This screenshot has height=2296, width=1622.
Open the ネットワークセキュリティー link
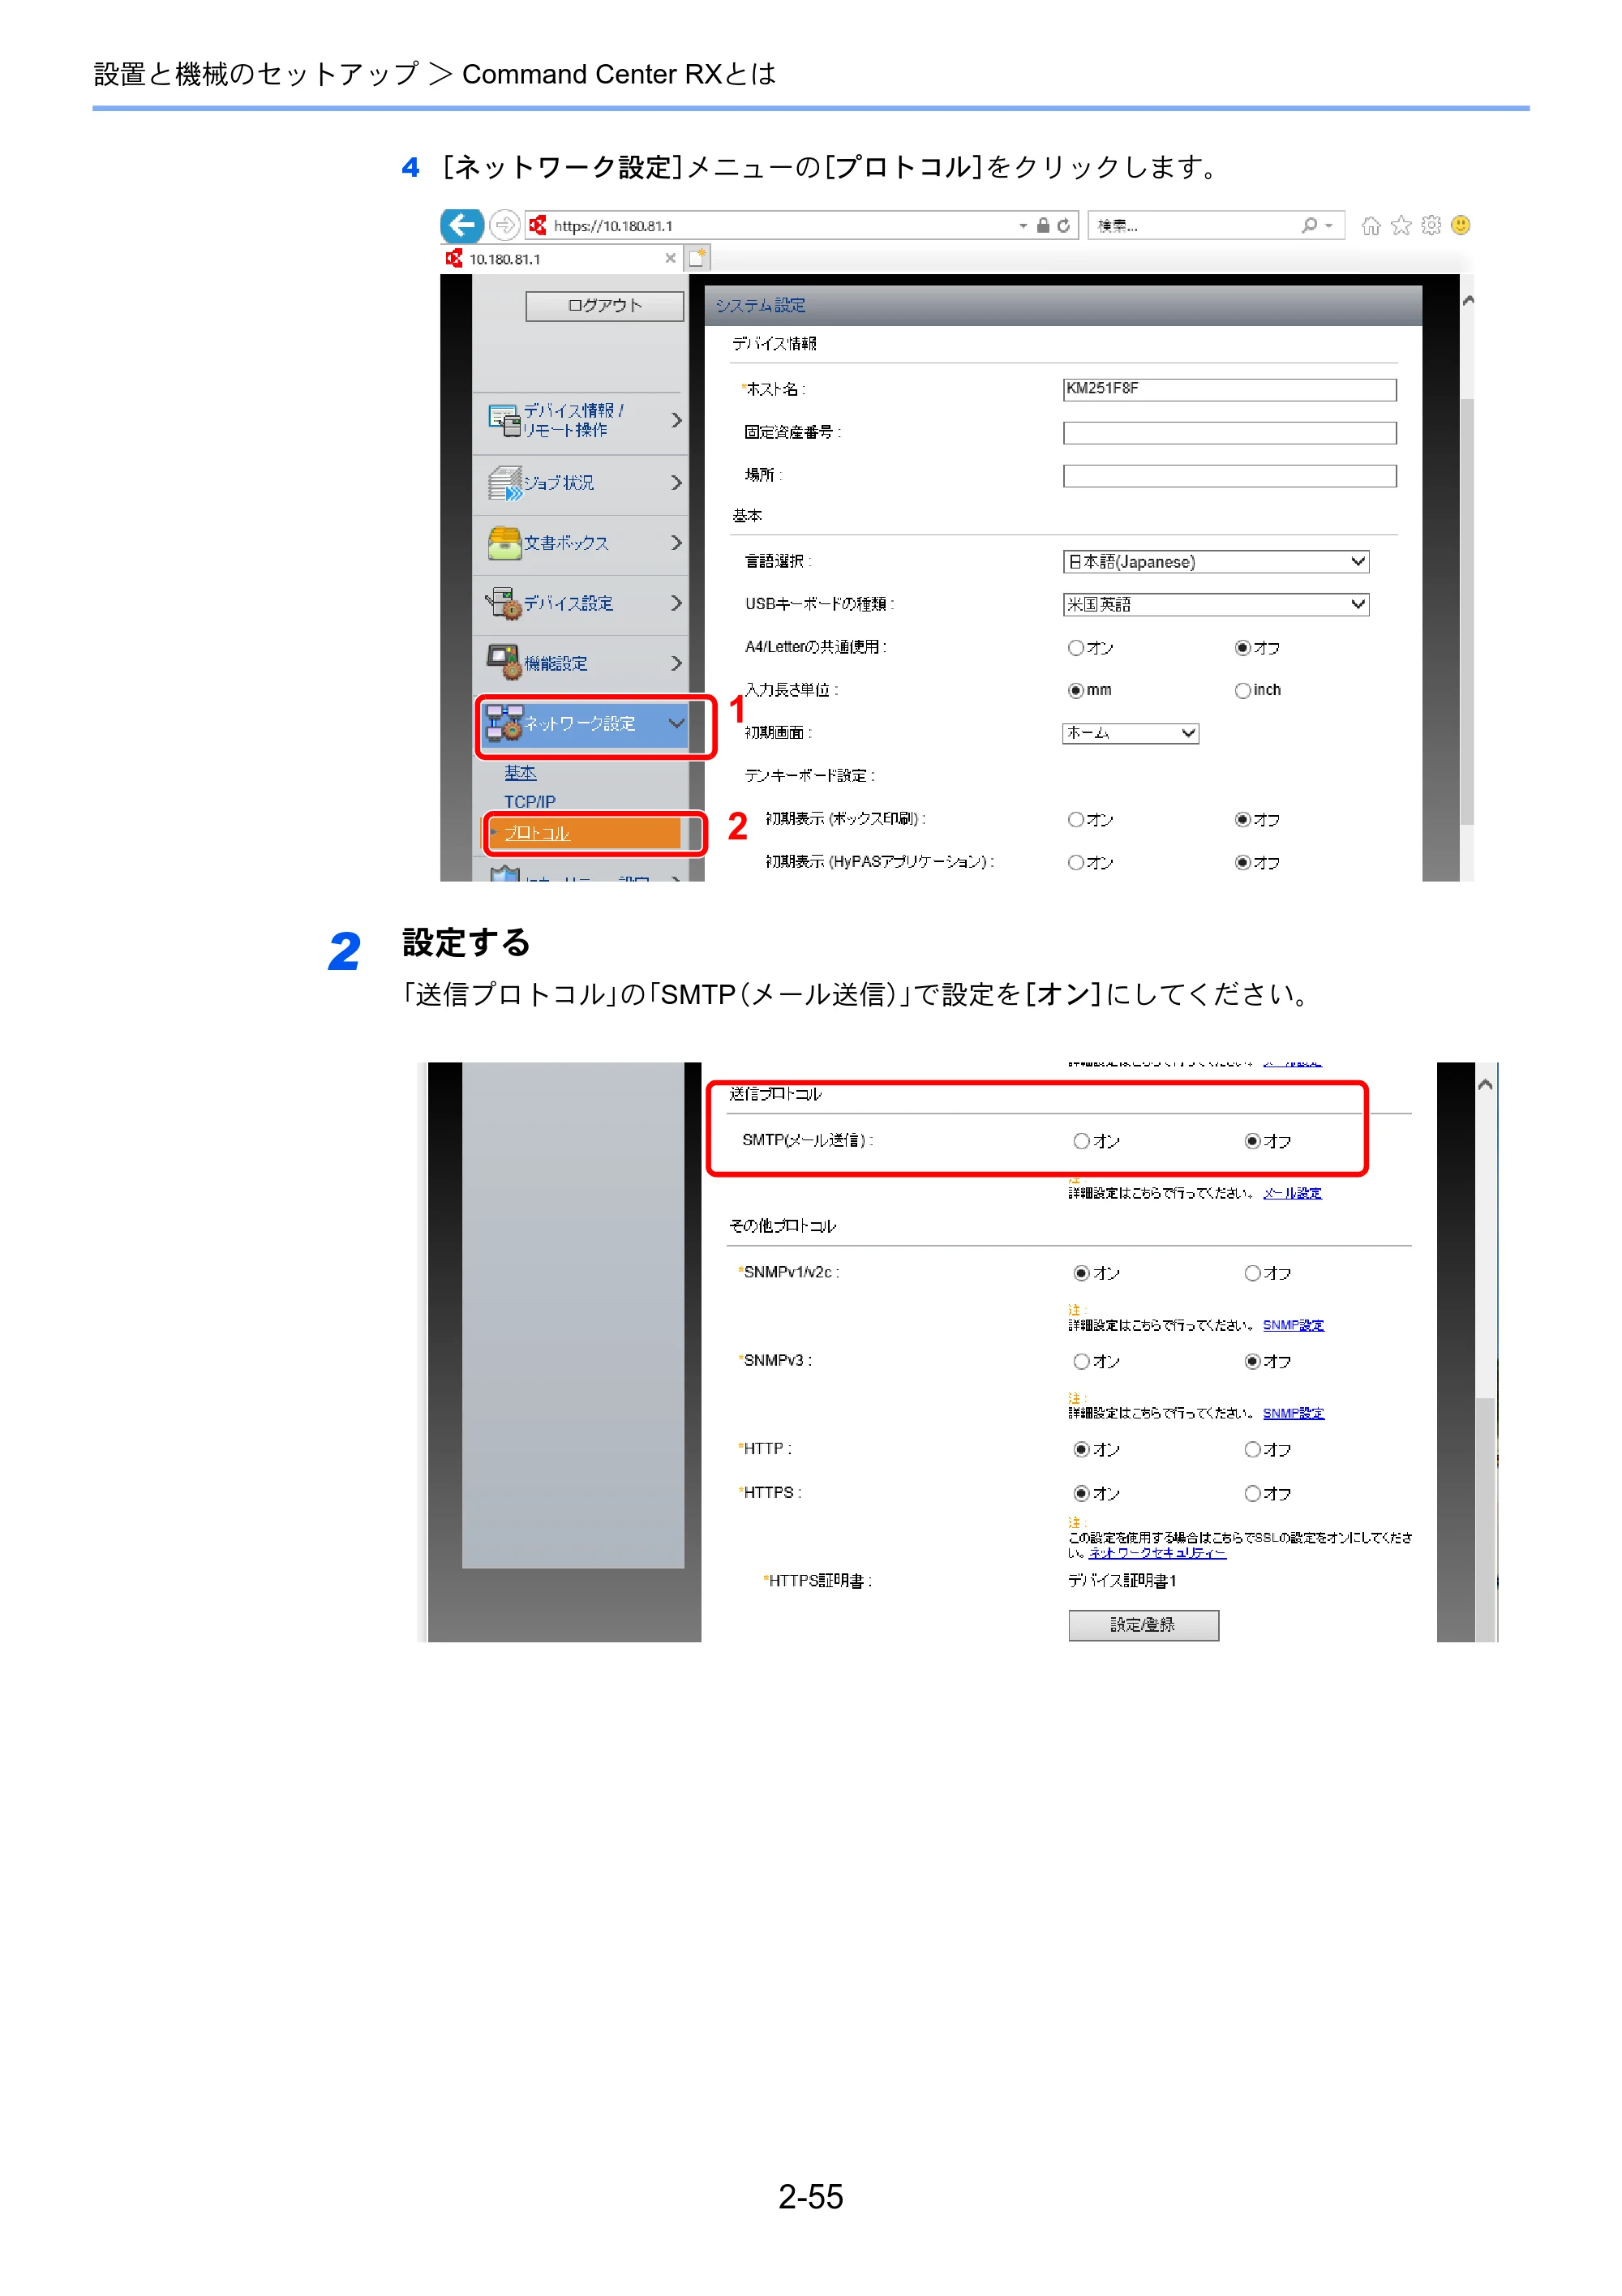coord(1157,1553)
